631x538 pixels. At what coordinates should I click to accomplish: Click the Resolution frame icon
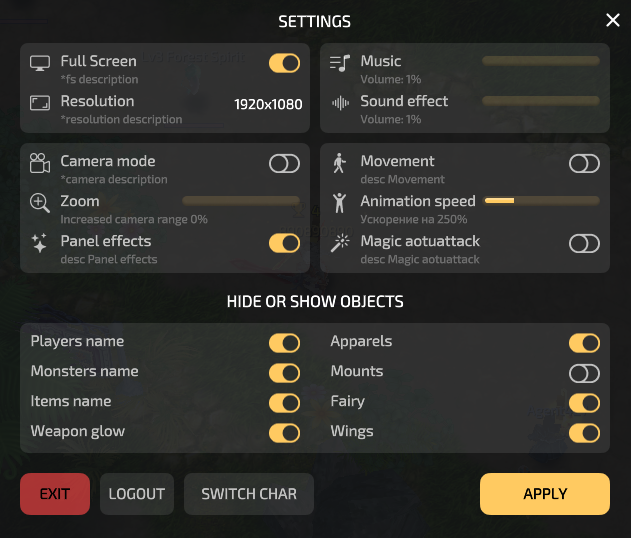(40, 103)
